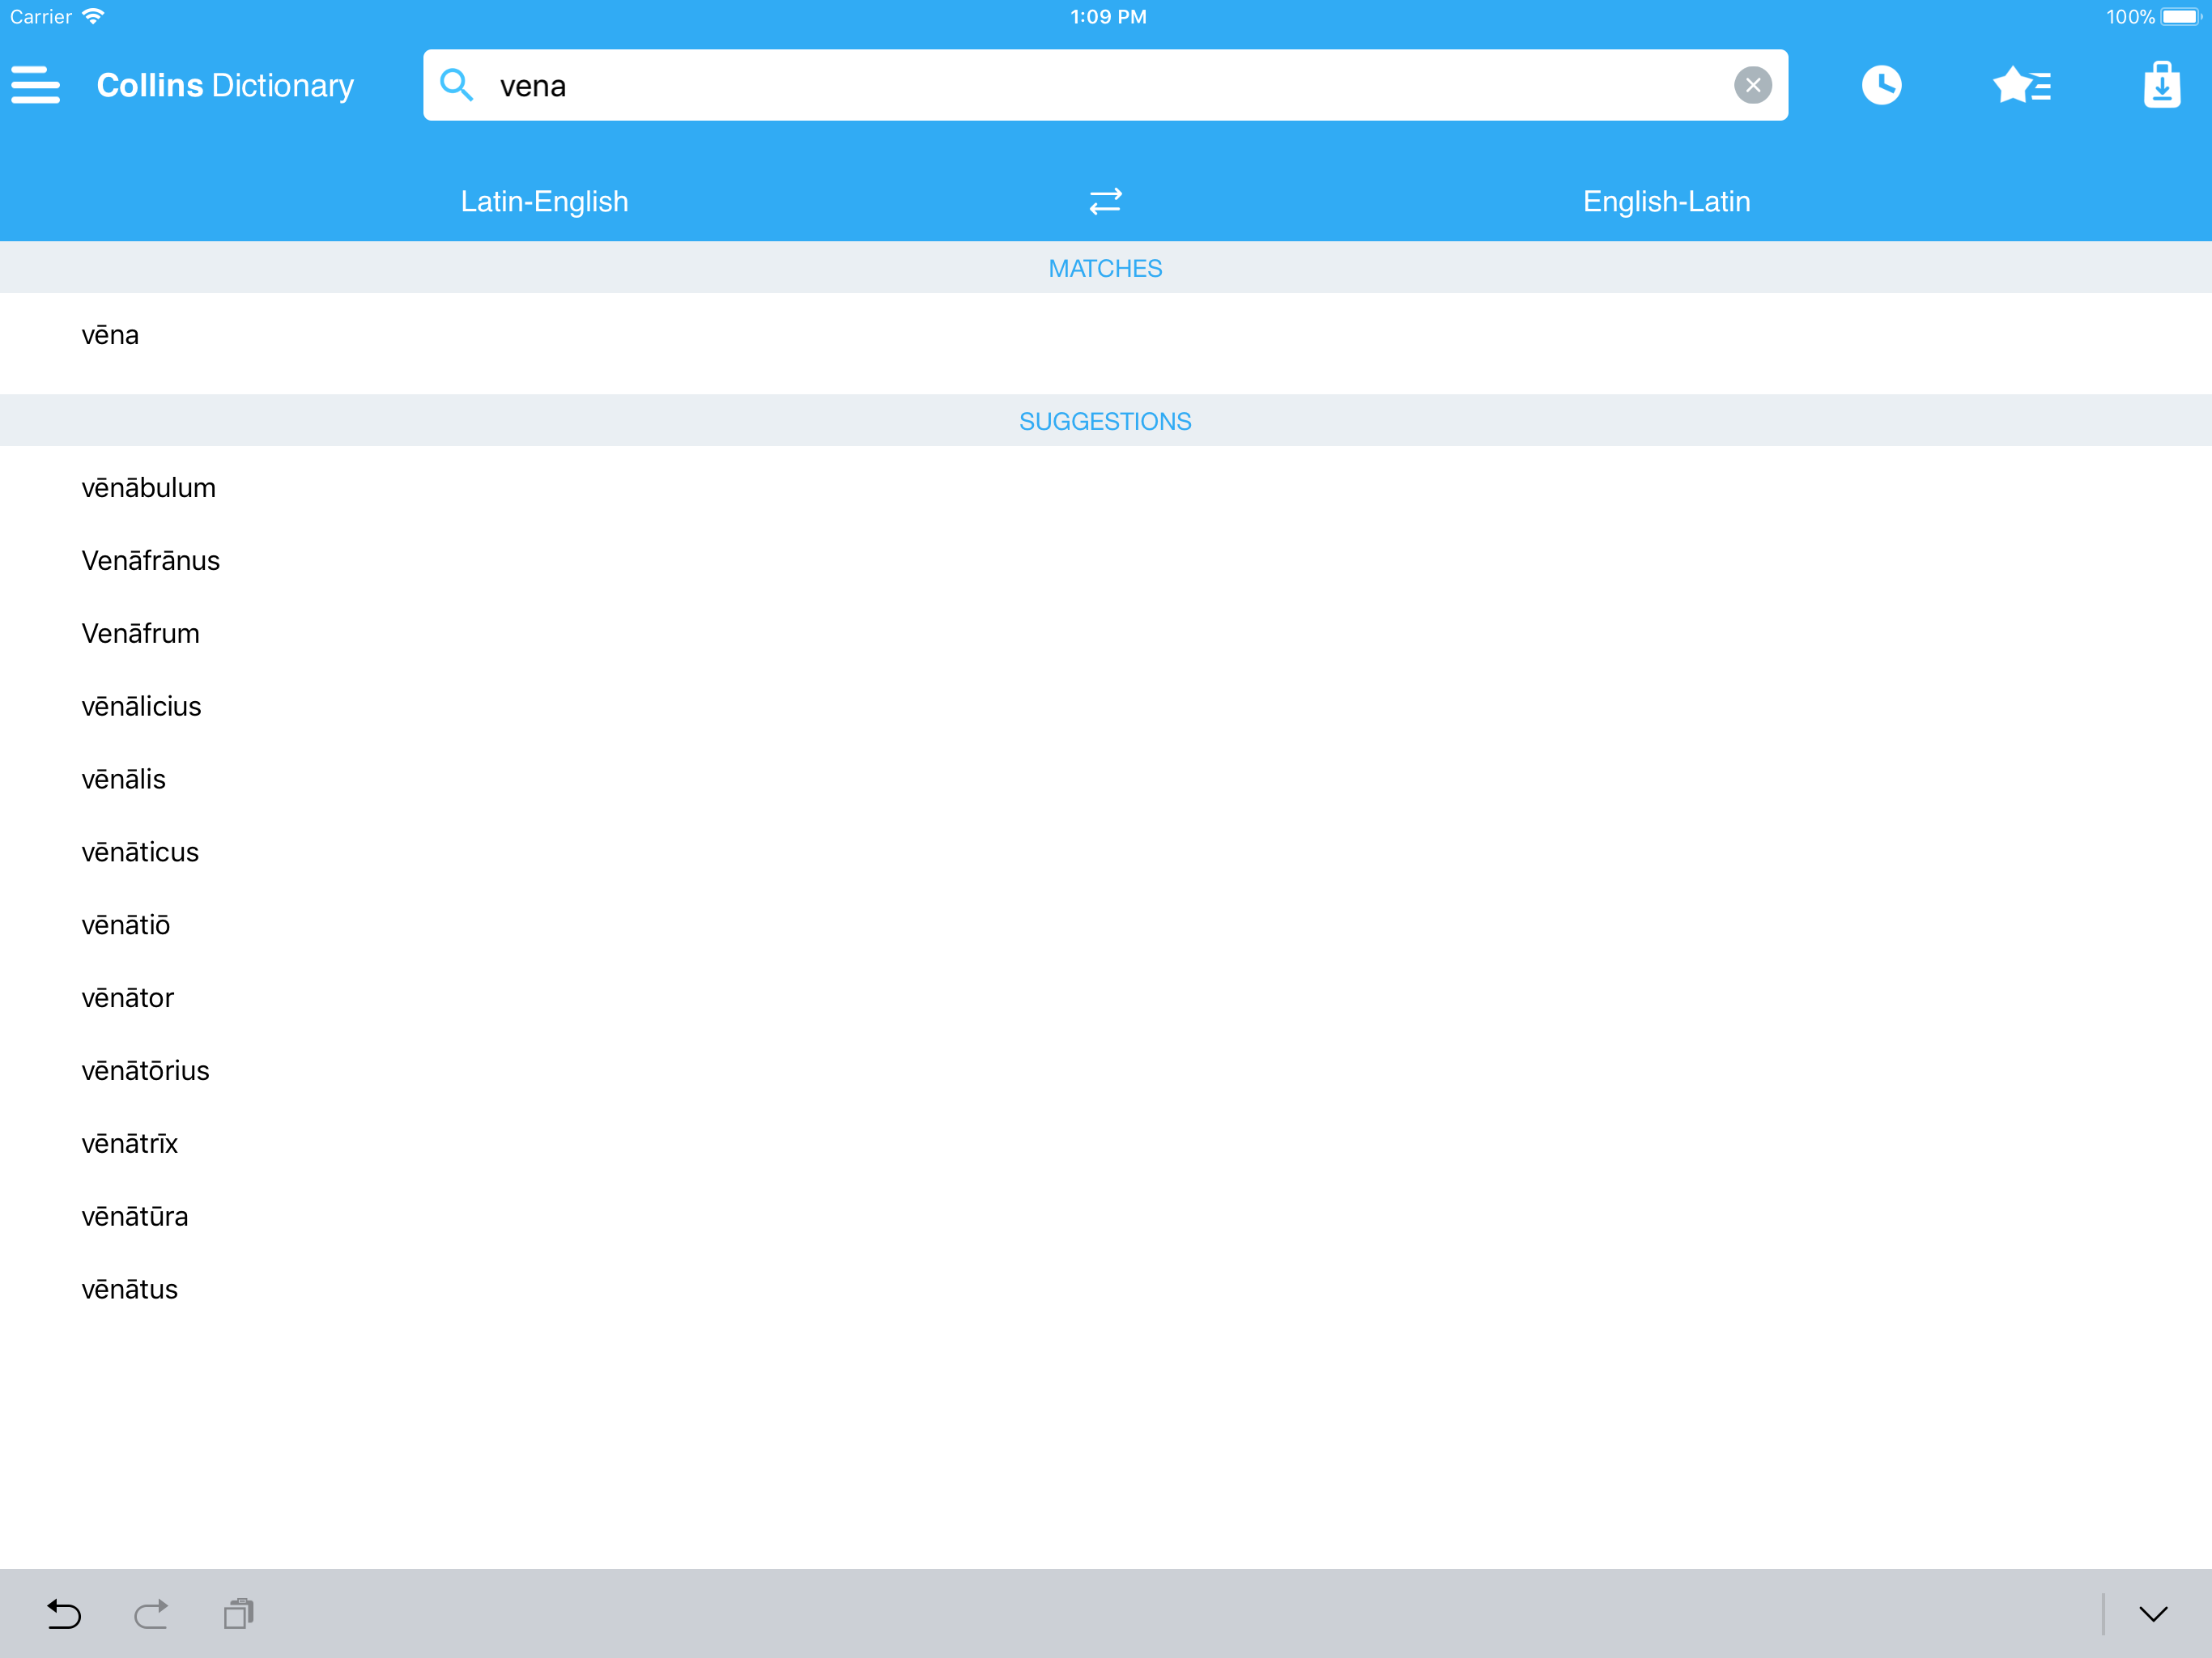The height and width of the screenshot is (1658, 2212).
Task: Open search history clock icon
Action: [x=1880, y=85]
